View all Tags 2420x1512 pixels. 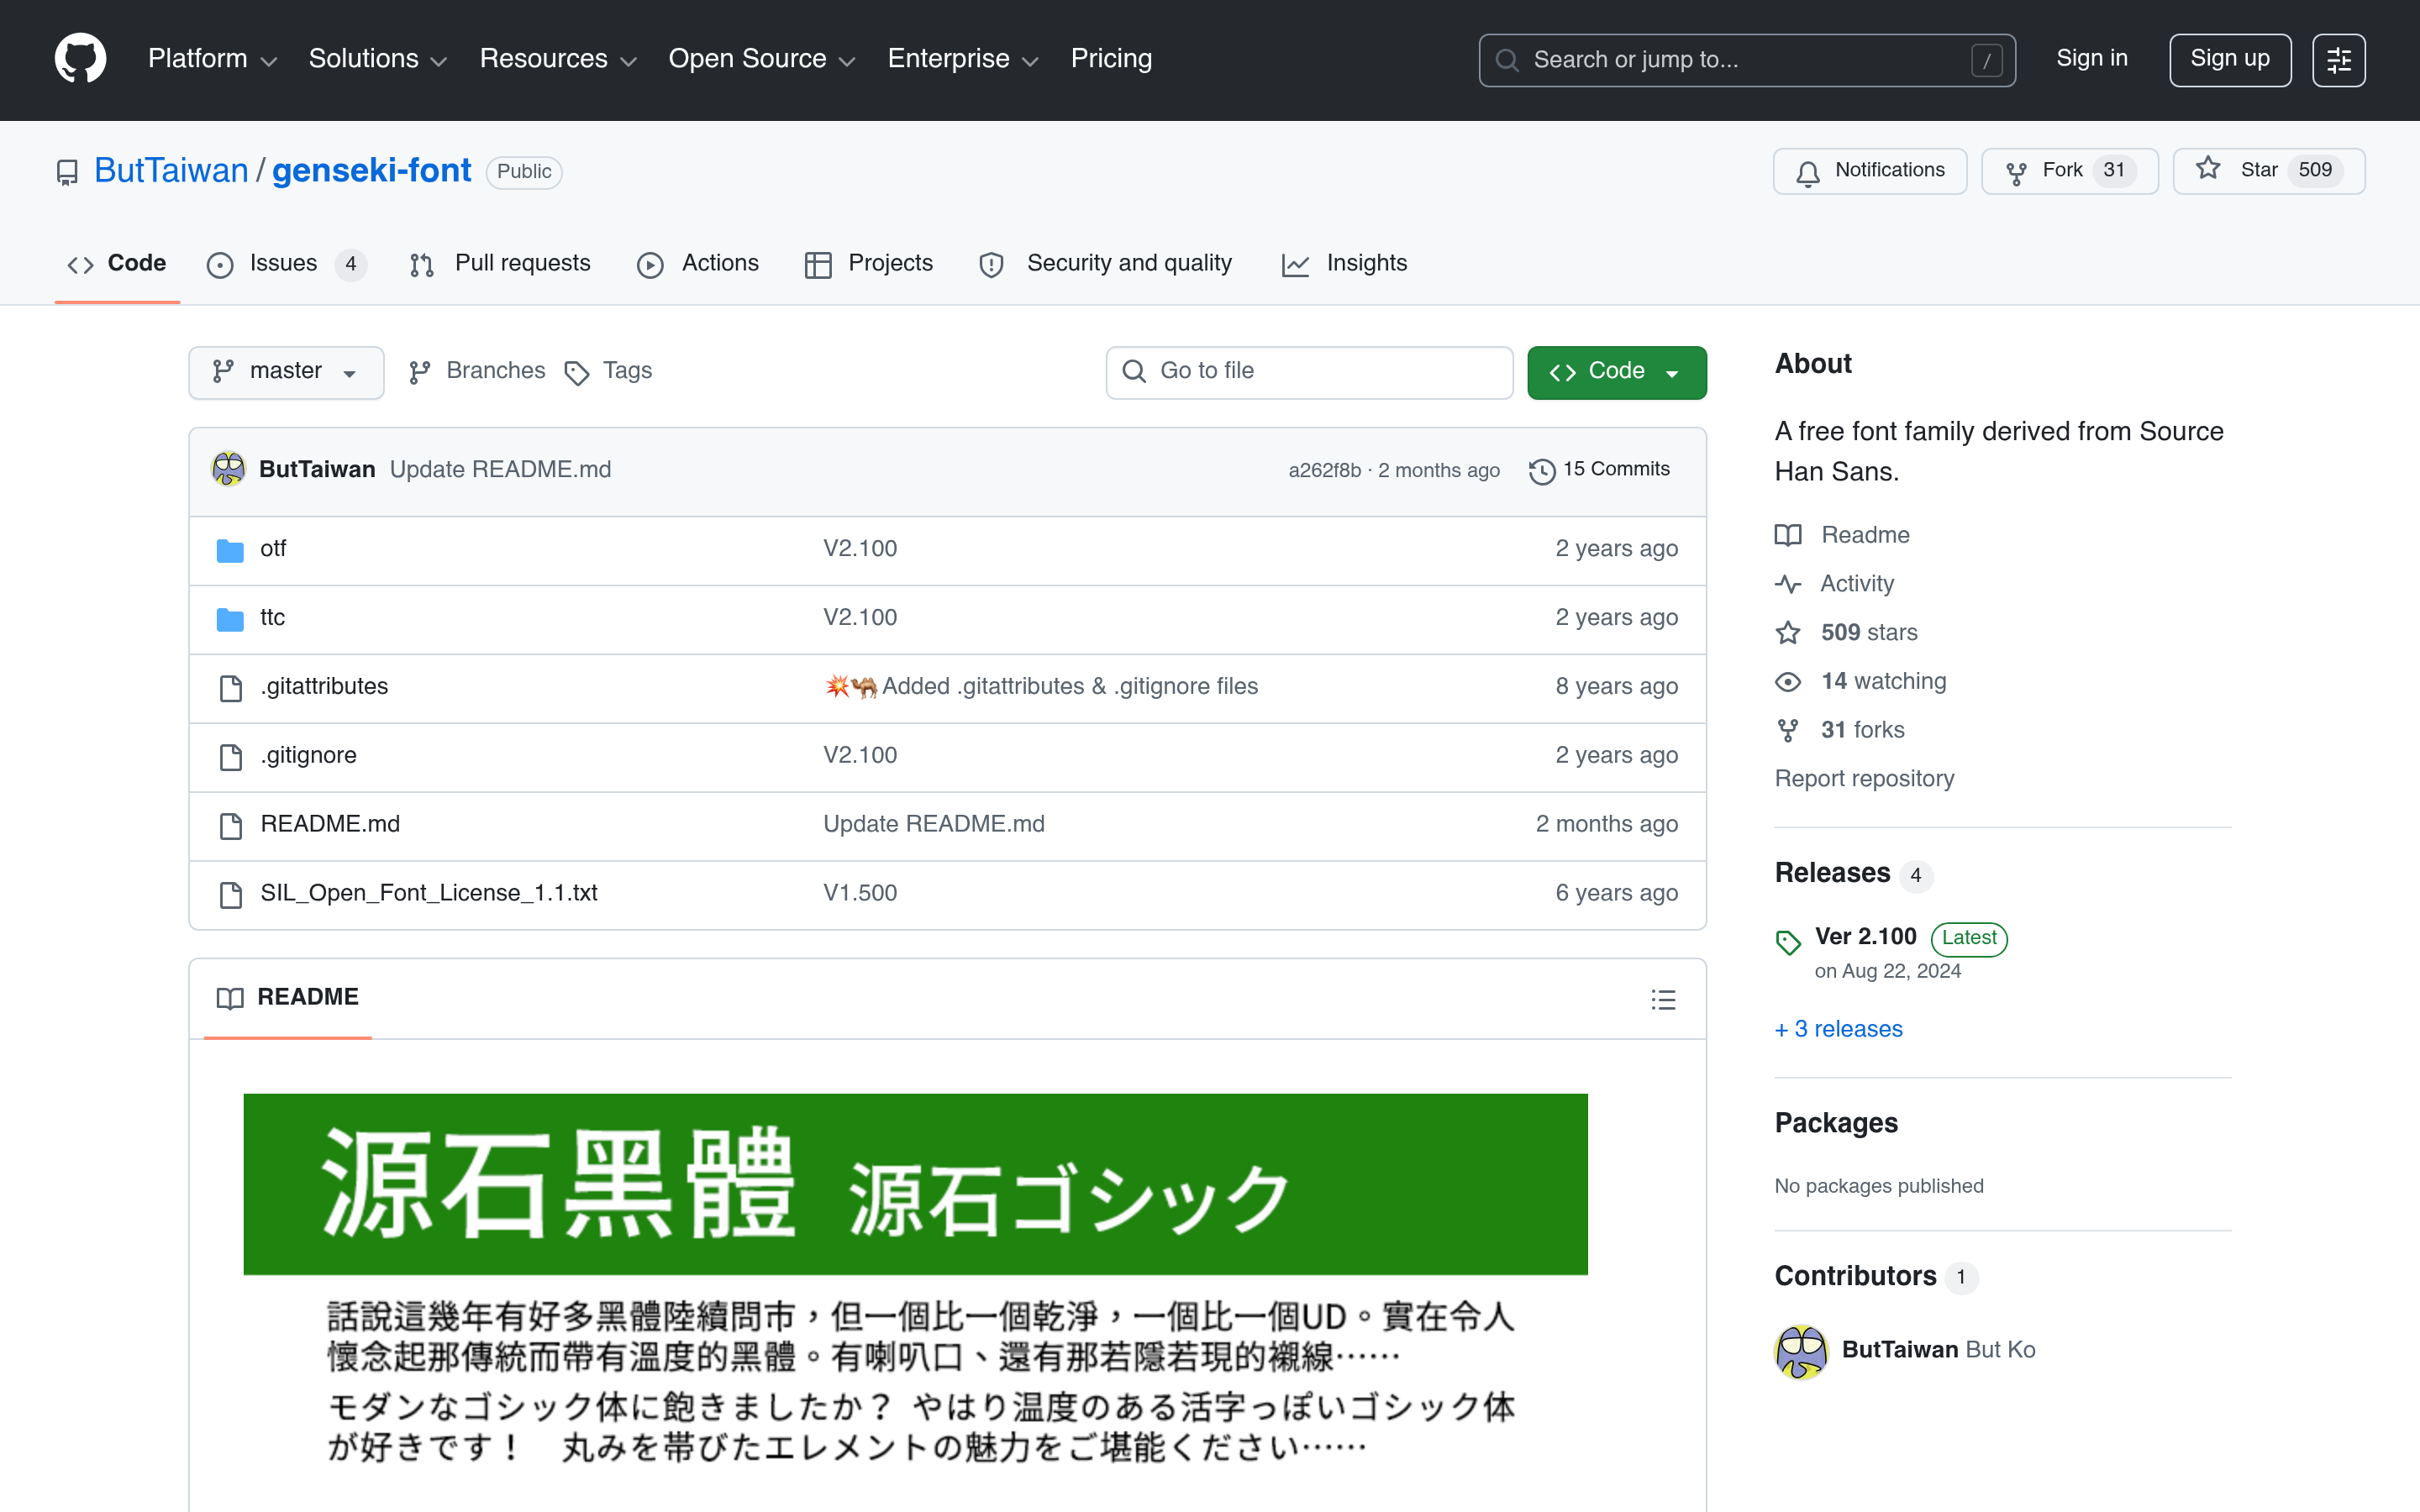(608, 372)
